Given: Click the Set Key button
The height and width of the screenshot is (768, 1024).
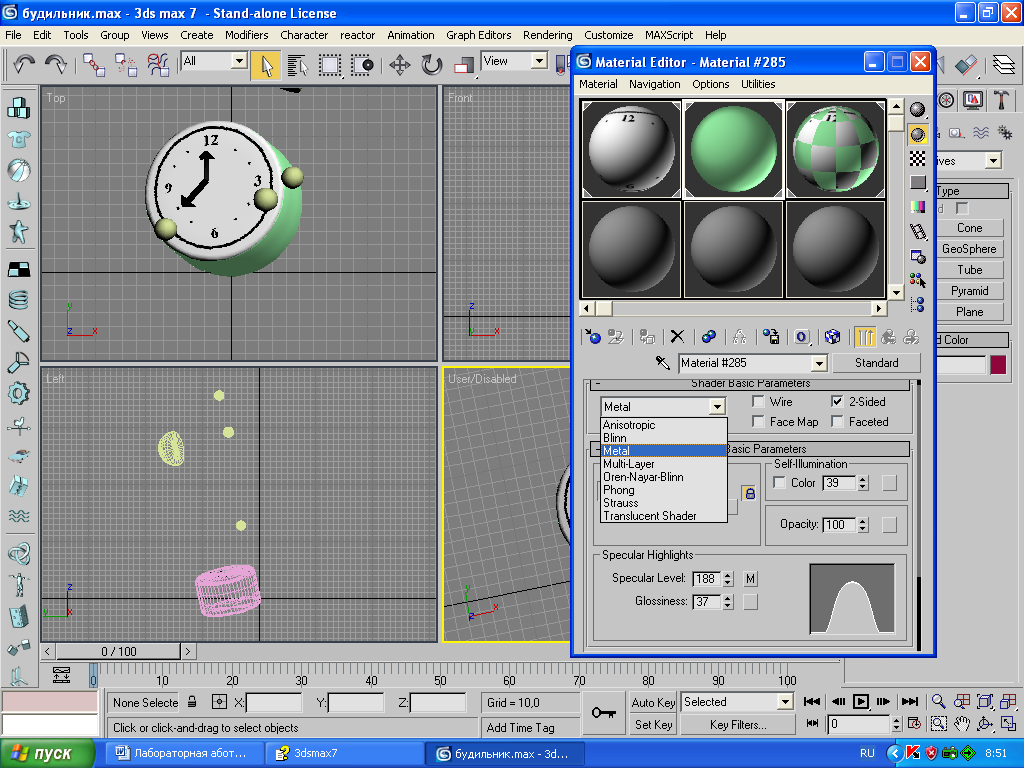Looking at the screenshot, I should [x=653, y=725].
